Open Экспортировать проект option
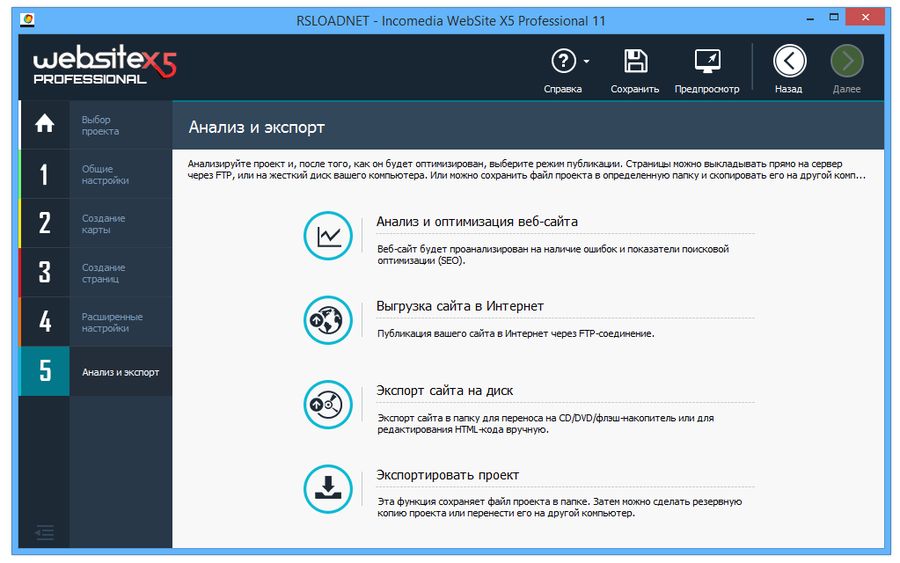Screen dimensions: 900x563 click(x=448, y=475)
